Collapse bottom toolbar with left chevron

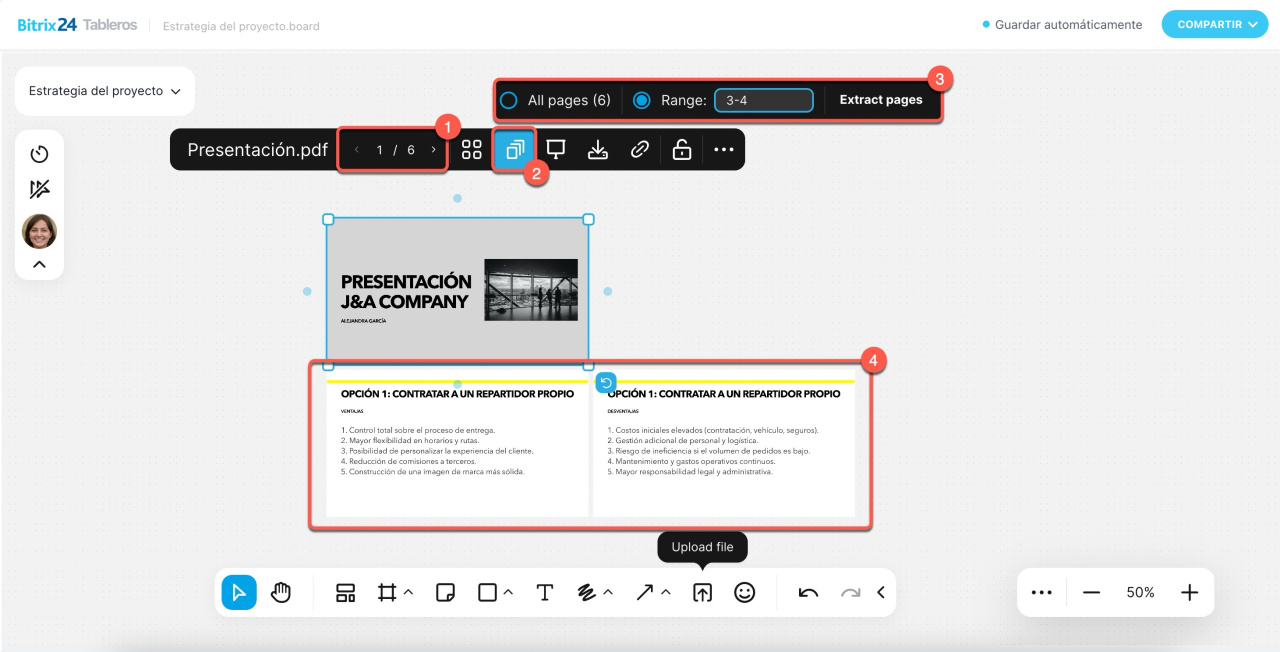881,593
